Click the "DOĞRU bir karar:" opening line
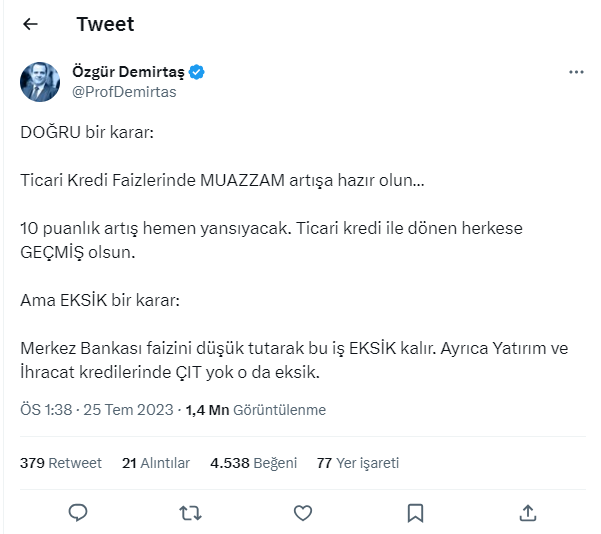601x534 pixels. click(x=87, y=133)
